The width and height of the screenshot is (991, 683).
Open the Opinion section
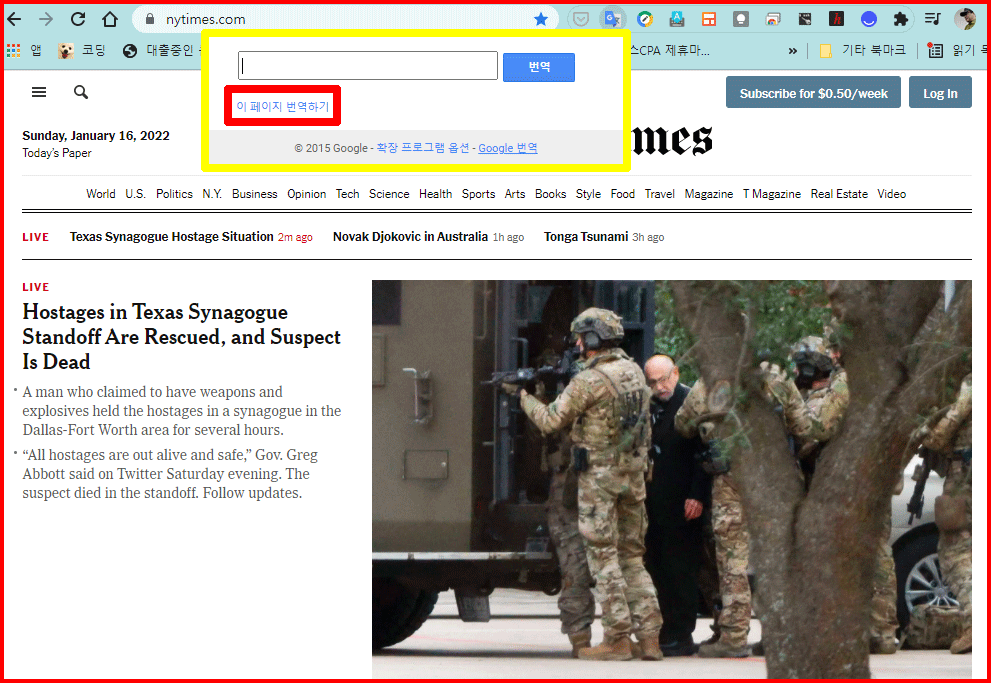tap(307, 194)
